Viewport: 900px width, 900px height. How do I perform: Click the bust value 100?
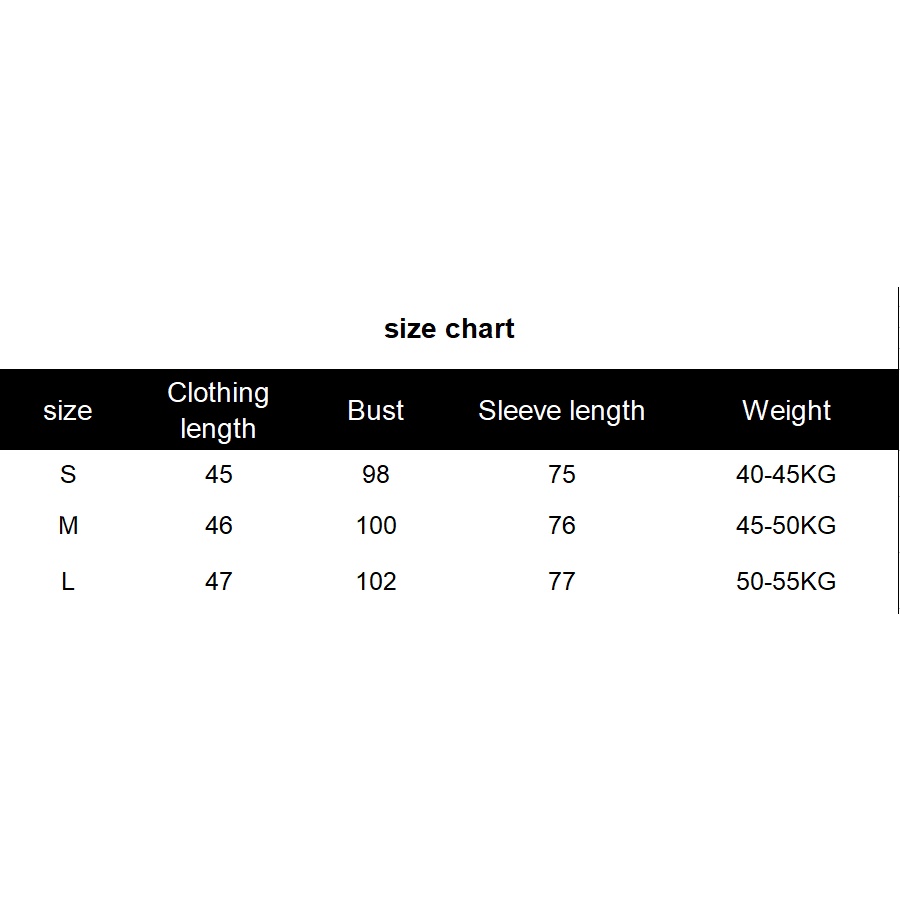point(376,526)
